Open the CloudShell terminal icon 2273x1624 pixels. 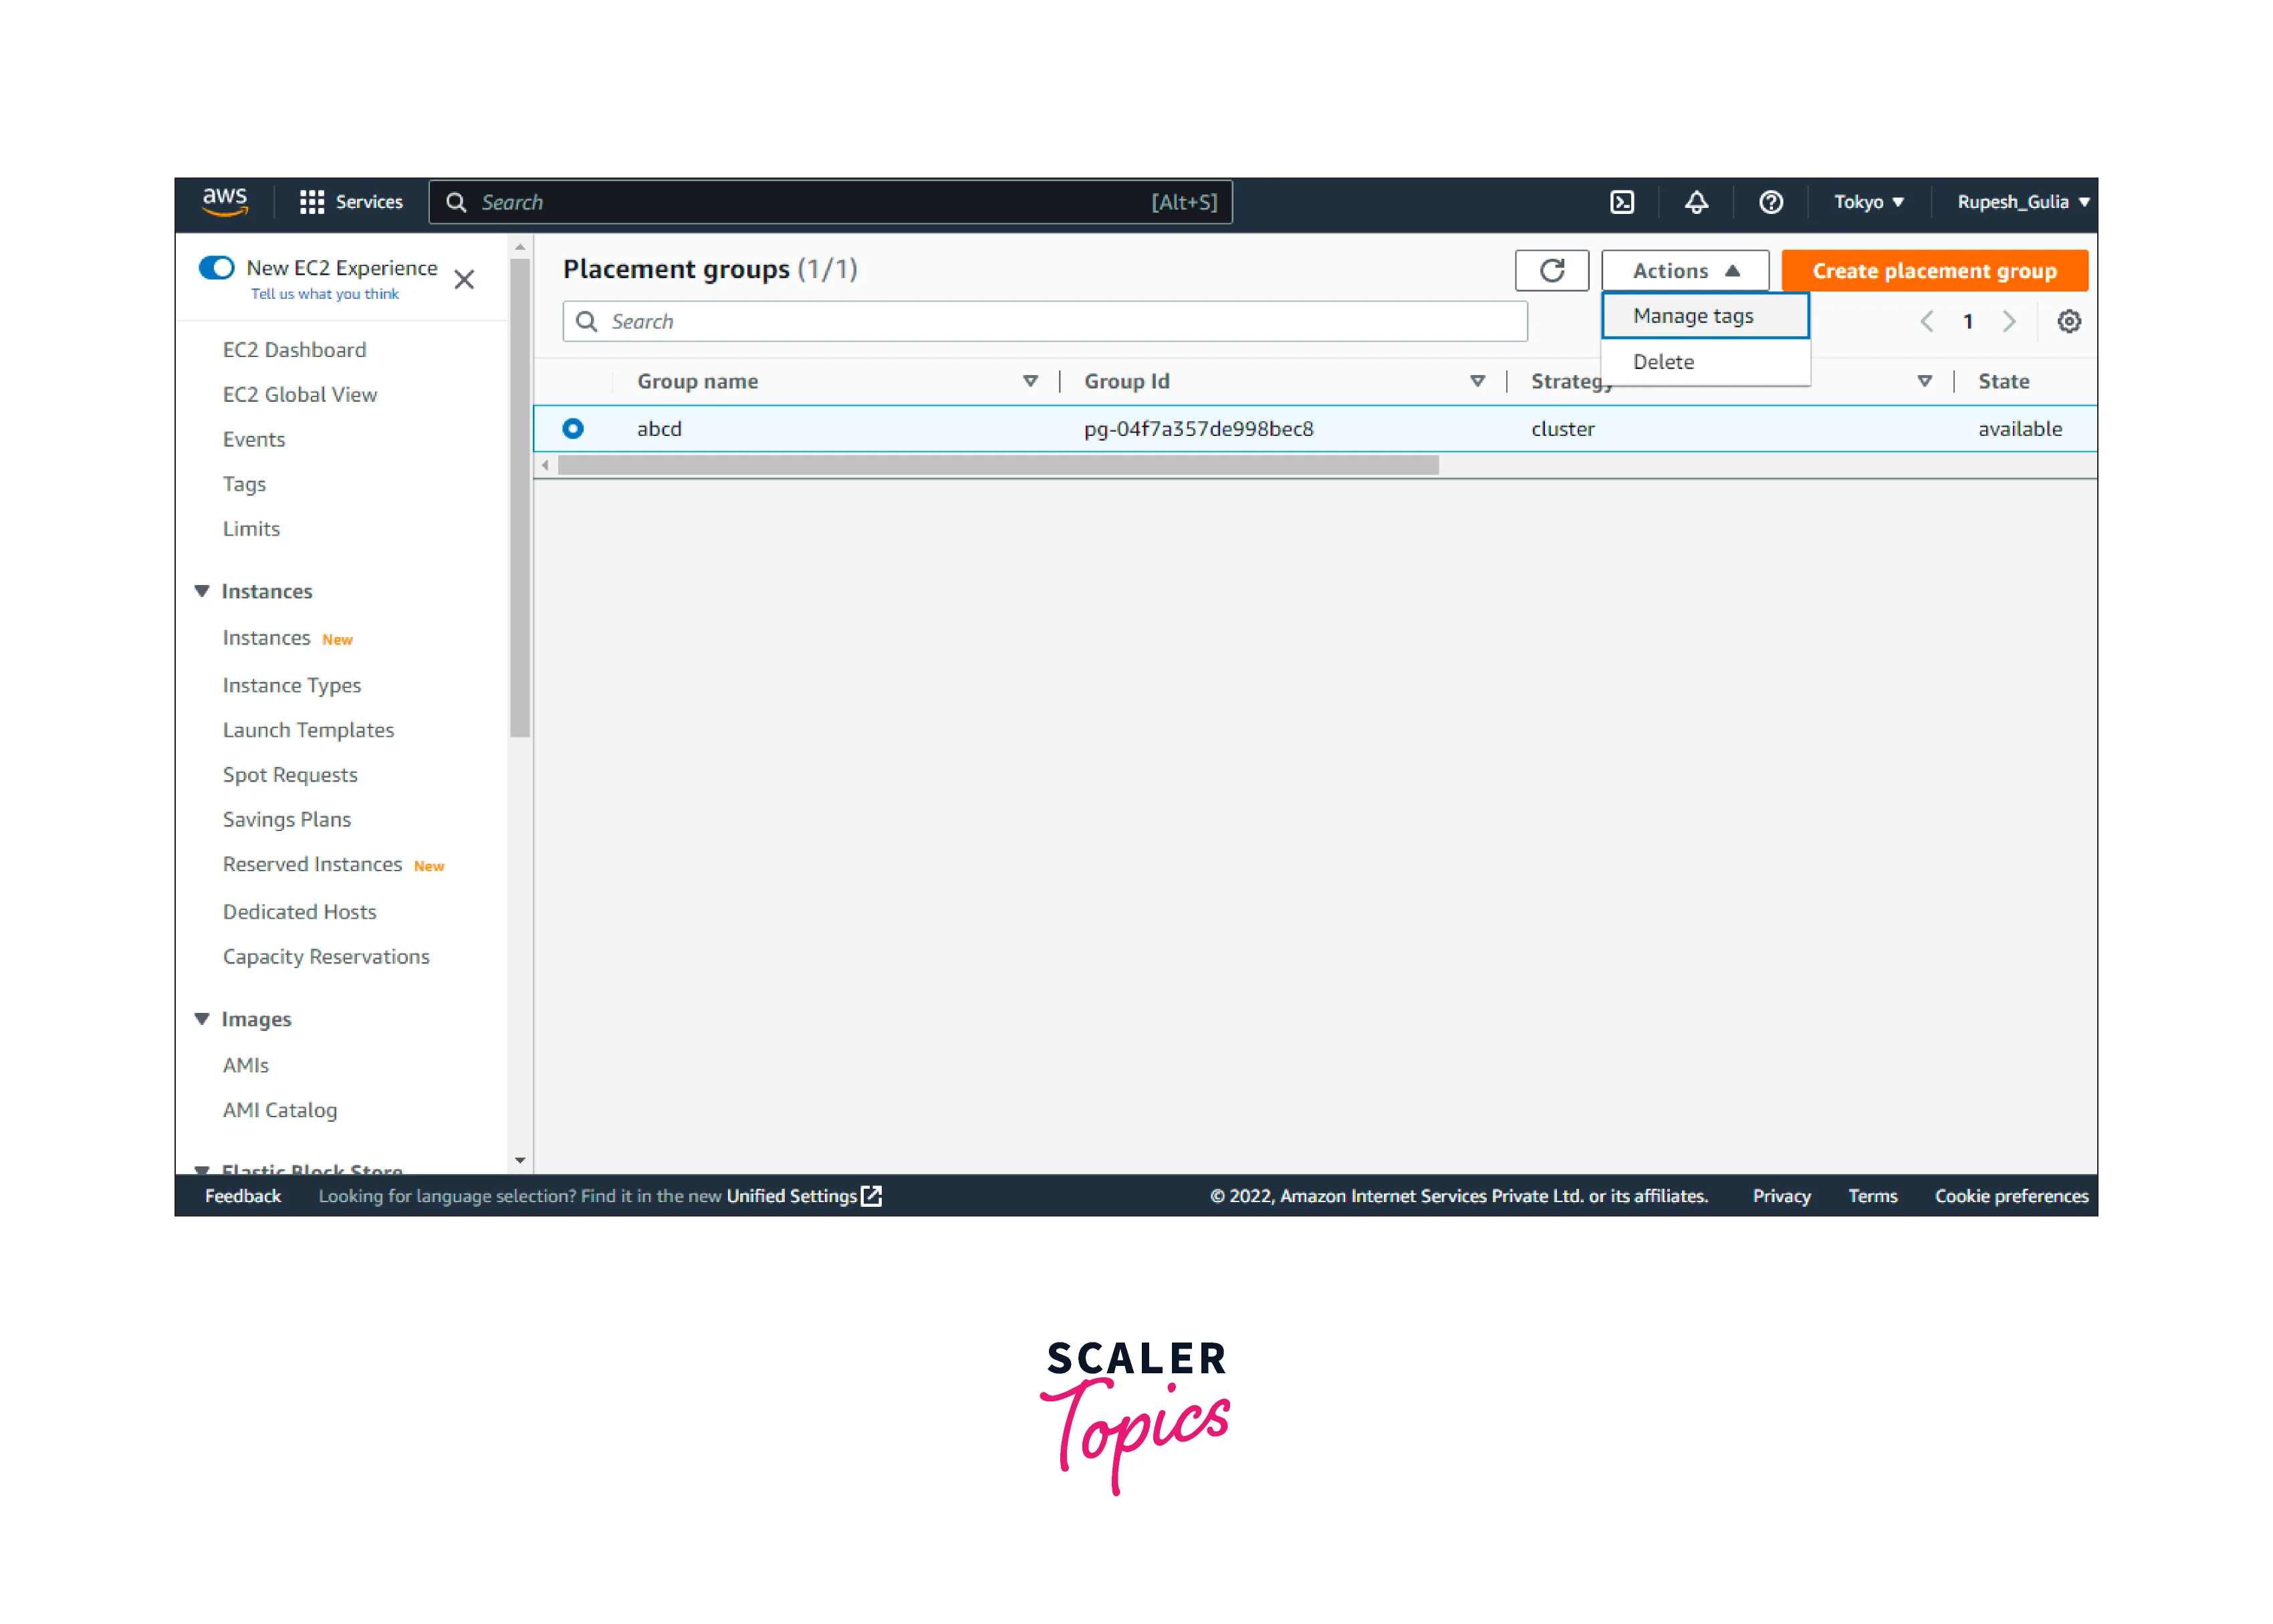coord(1621,202)
